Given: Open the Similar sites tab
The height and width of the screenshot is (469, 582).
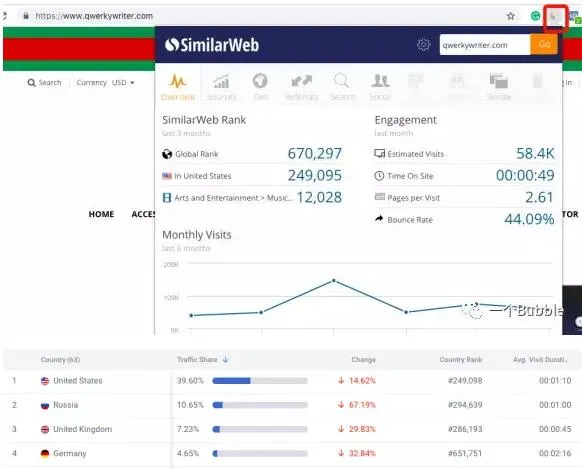Looking at the screenshot, I should pyautogui.click(x=499, y=87).
